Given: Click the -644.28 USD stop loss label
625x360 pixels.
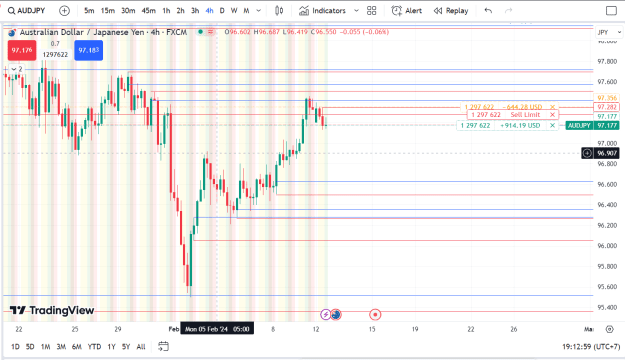Looking at the screenshot, I should click(x=522, y=107).
